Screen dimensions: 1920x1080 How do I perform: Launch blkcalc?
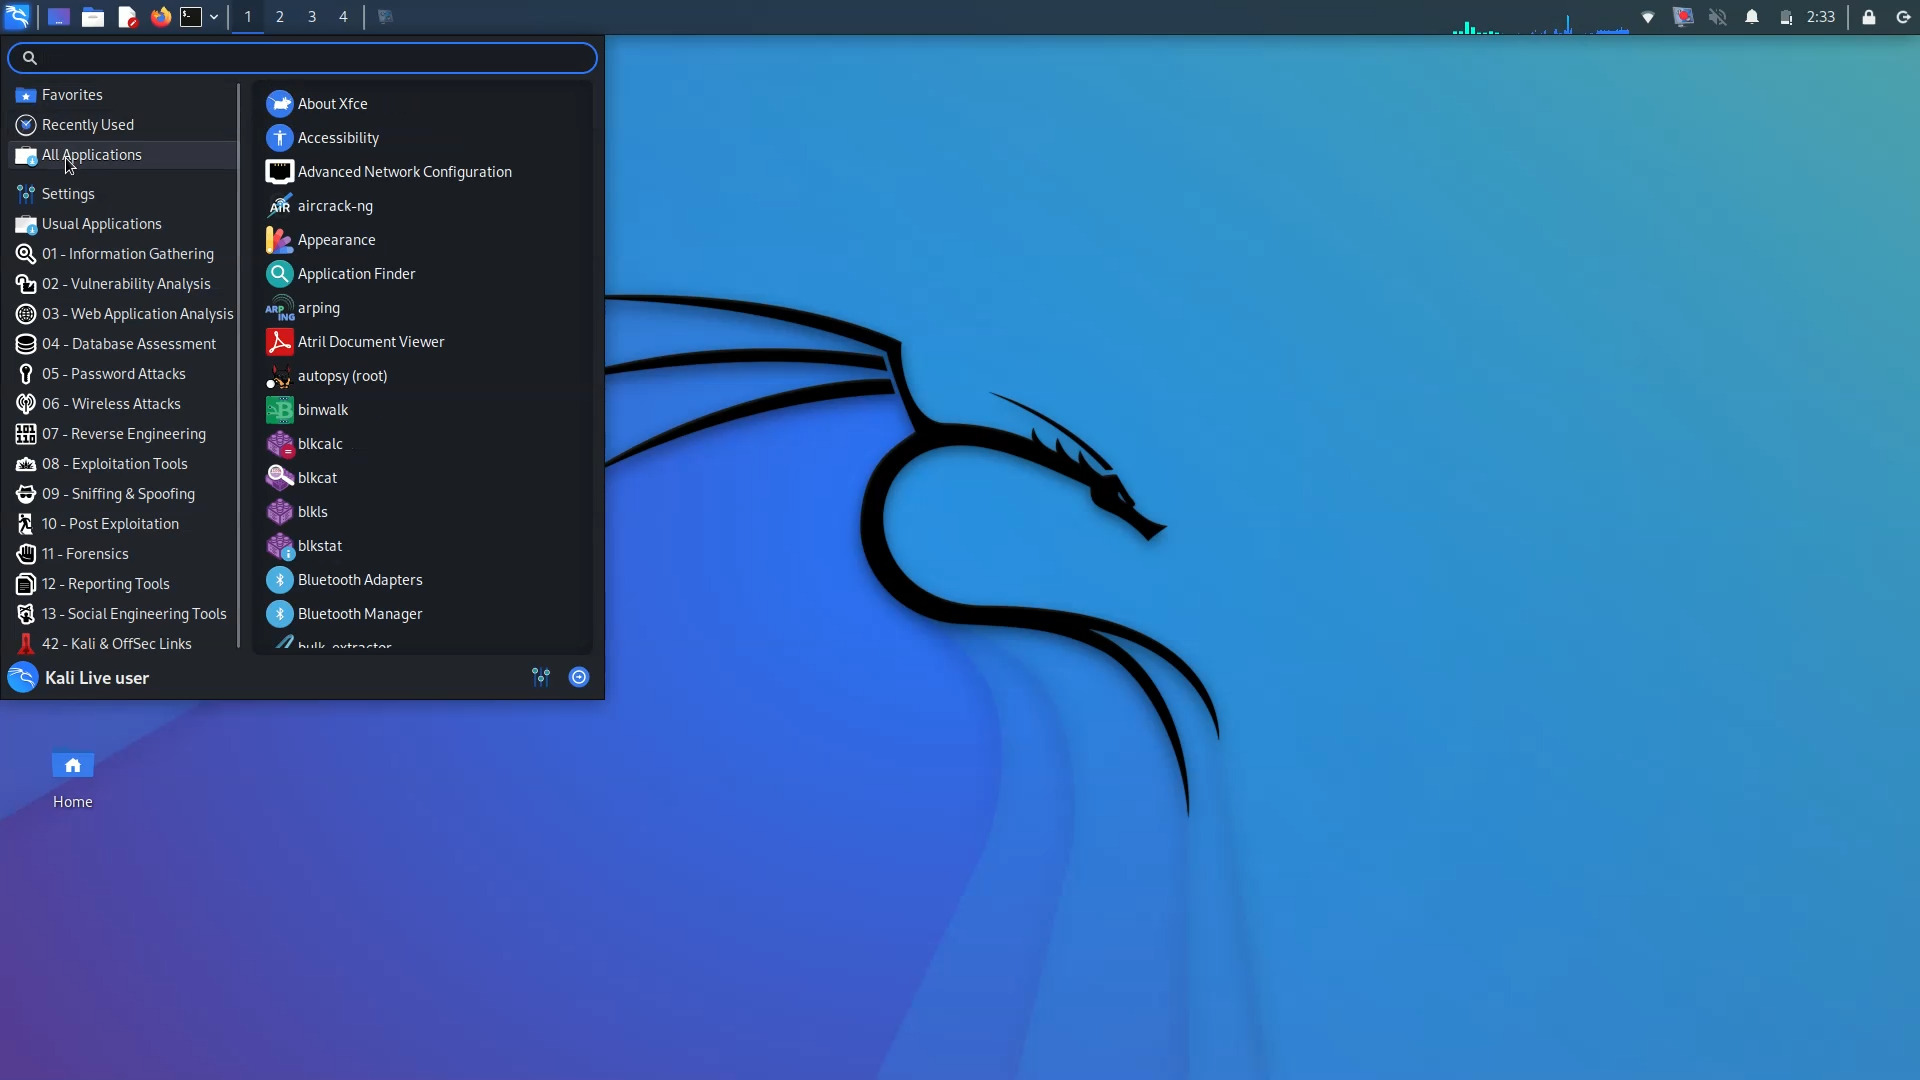[x=424, y=444]
